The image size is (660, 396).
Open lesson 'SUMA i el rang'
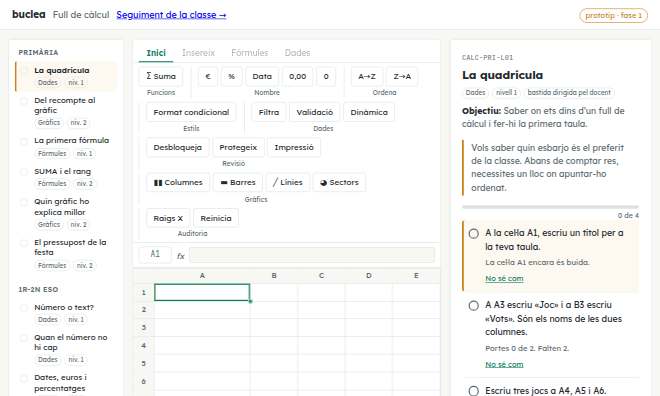tap(66, 177)
